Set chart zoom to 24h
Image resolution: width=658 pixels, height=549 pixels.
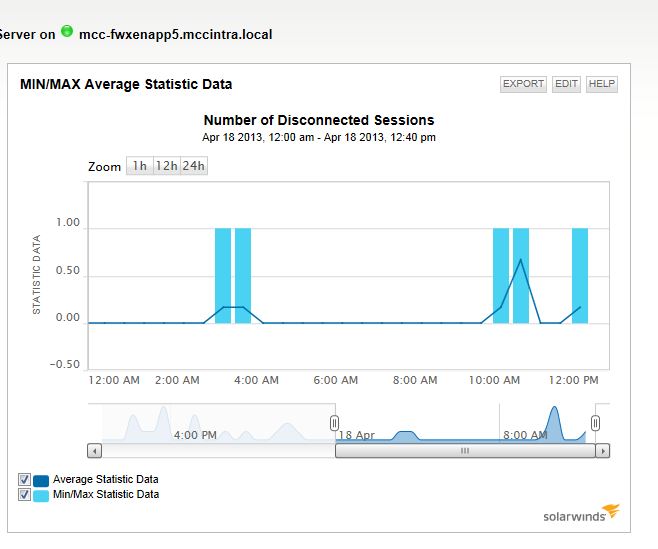(193, 166)
